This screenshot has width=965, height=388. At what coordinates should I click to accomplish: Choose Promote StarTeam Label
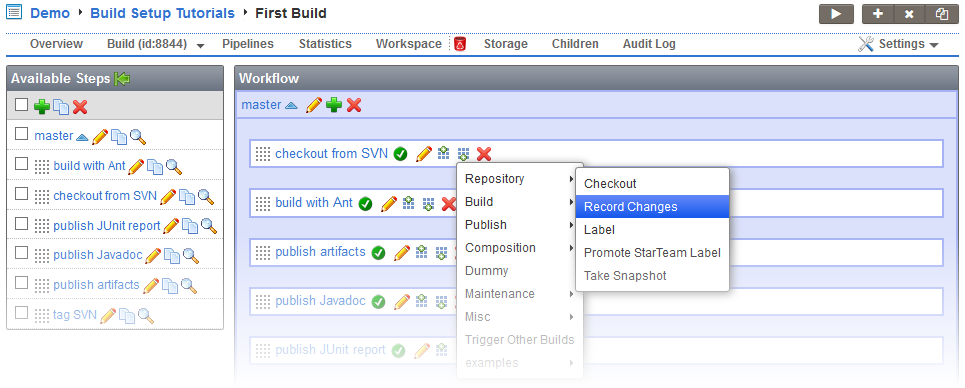tap(652, 253)
